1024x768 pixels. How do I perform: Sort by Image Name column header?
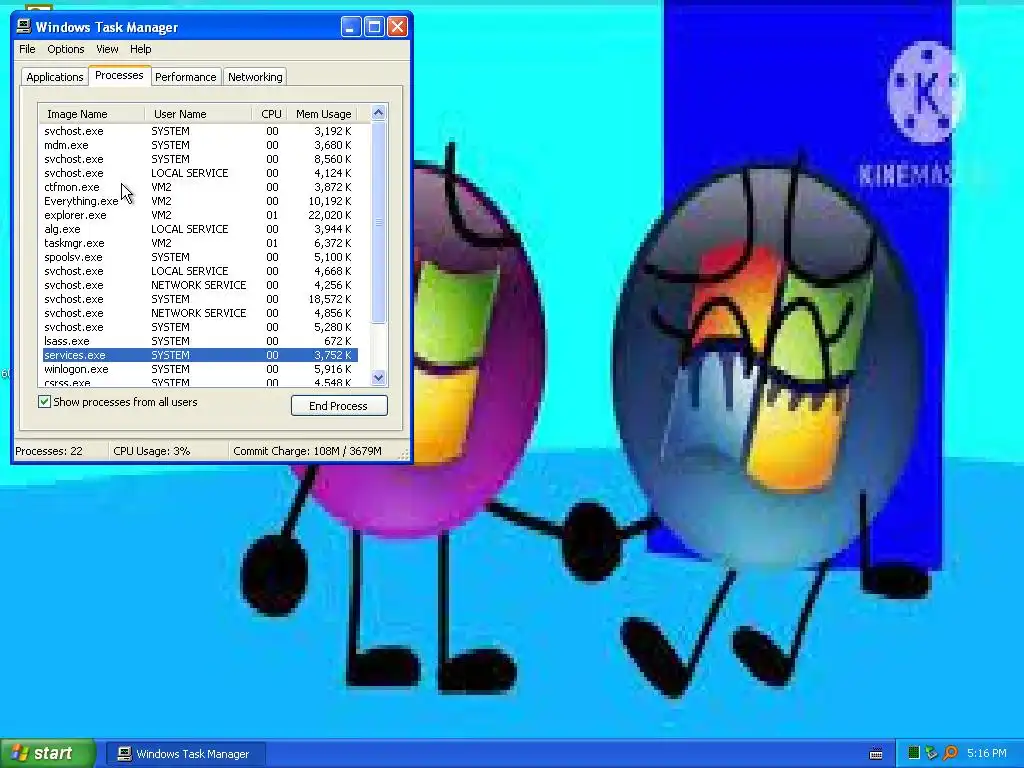pos(91,114)
